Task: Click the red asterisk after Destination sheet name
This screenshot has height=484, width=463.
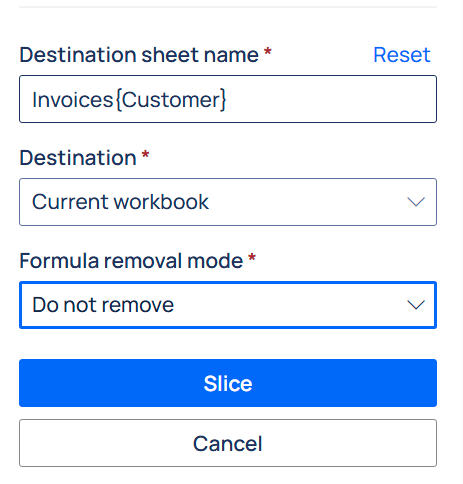Action: (268, 52)
